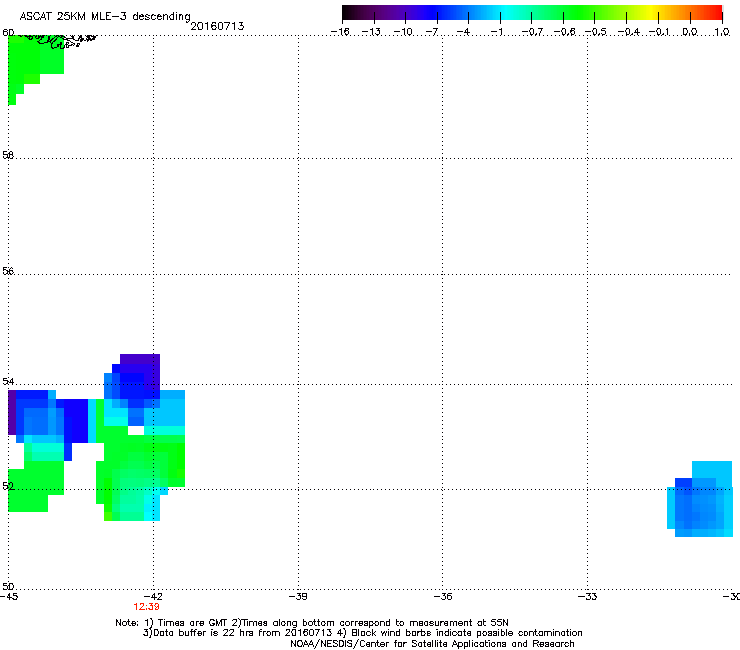Click the color bar label -13
This screenshot has width=740, height=650.
(x=371, y=32)
